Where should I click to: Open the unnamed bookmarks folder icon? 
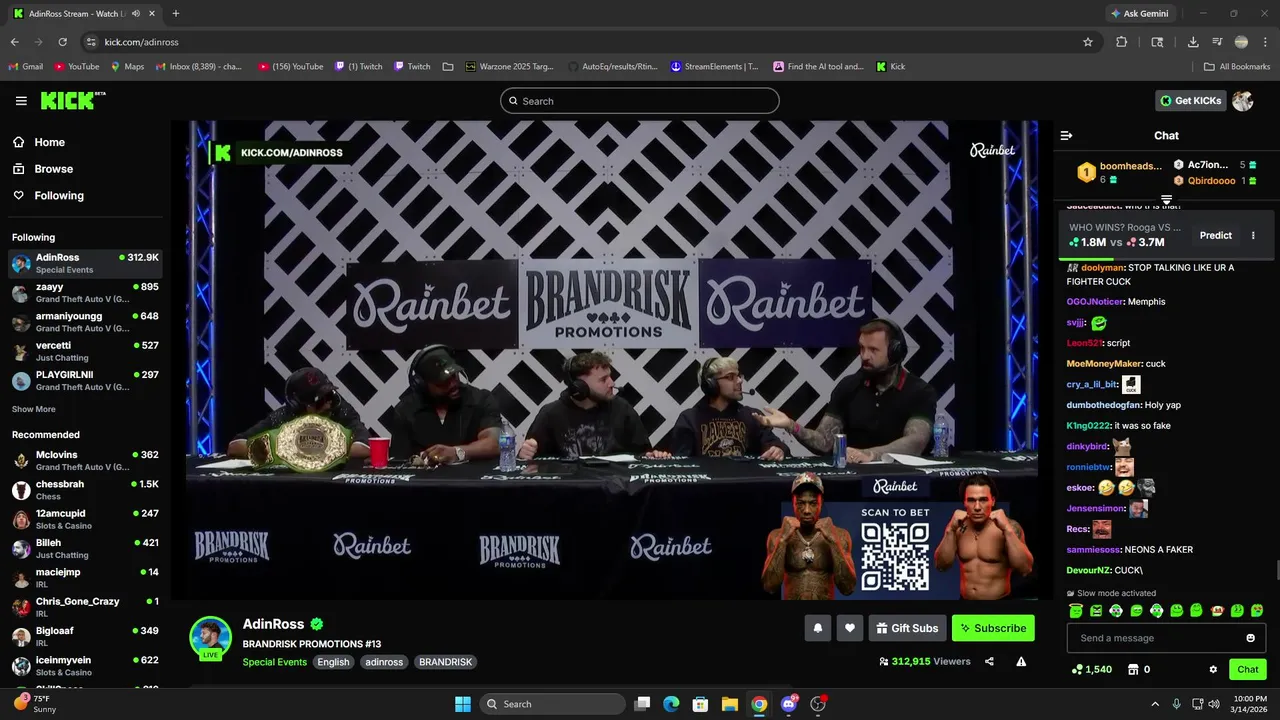point(448,67)
